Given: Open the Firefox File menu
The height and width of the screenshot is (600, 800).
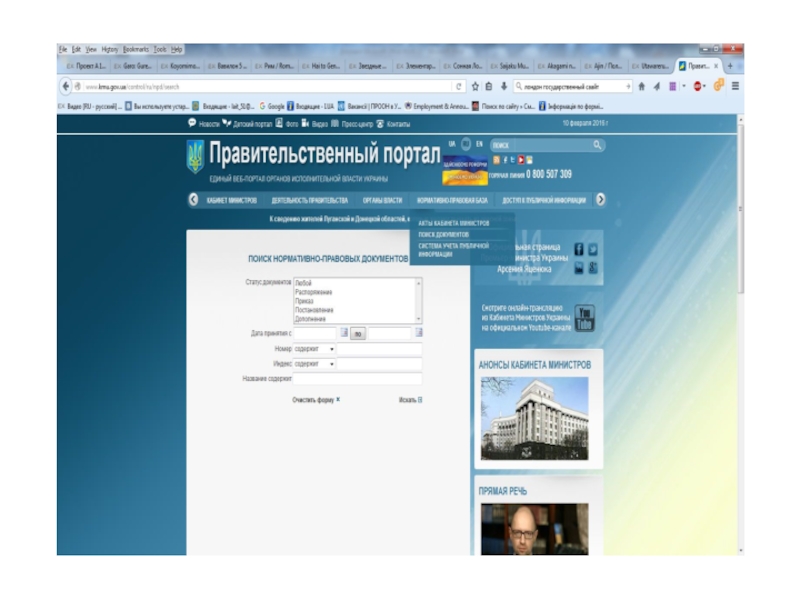Looking at the screenshot, I should click(63, 49).
